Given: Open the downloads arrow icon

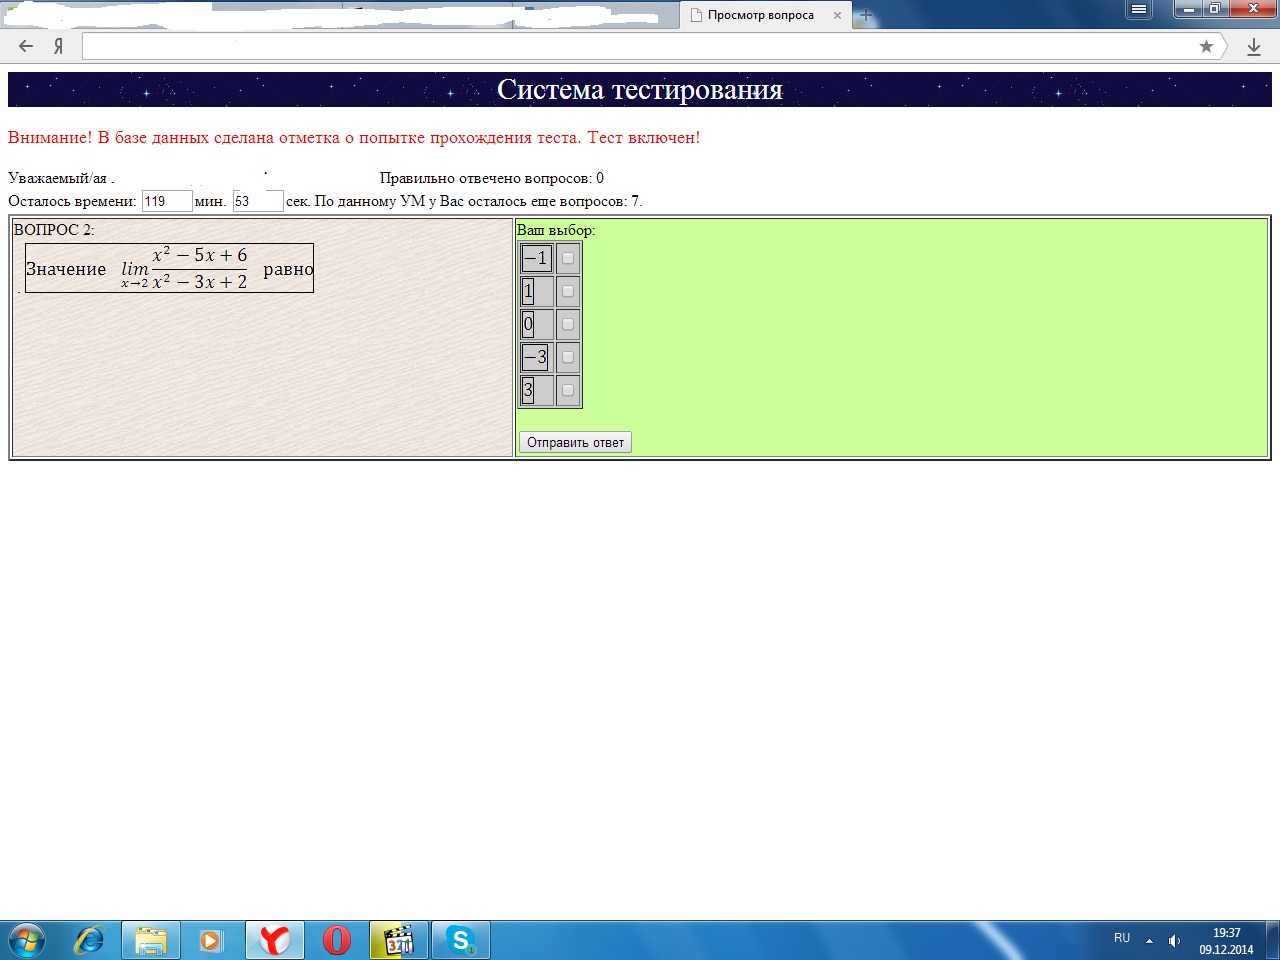Looking at the screenshot, I should [1254, 47].
